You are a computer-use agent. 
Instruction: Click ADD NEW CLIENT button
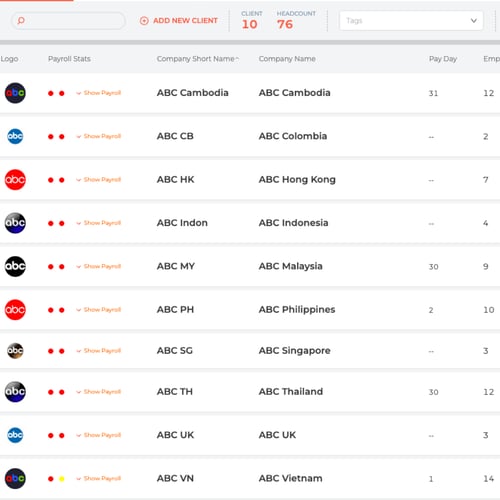(179, 21)
